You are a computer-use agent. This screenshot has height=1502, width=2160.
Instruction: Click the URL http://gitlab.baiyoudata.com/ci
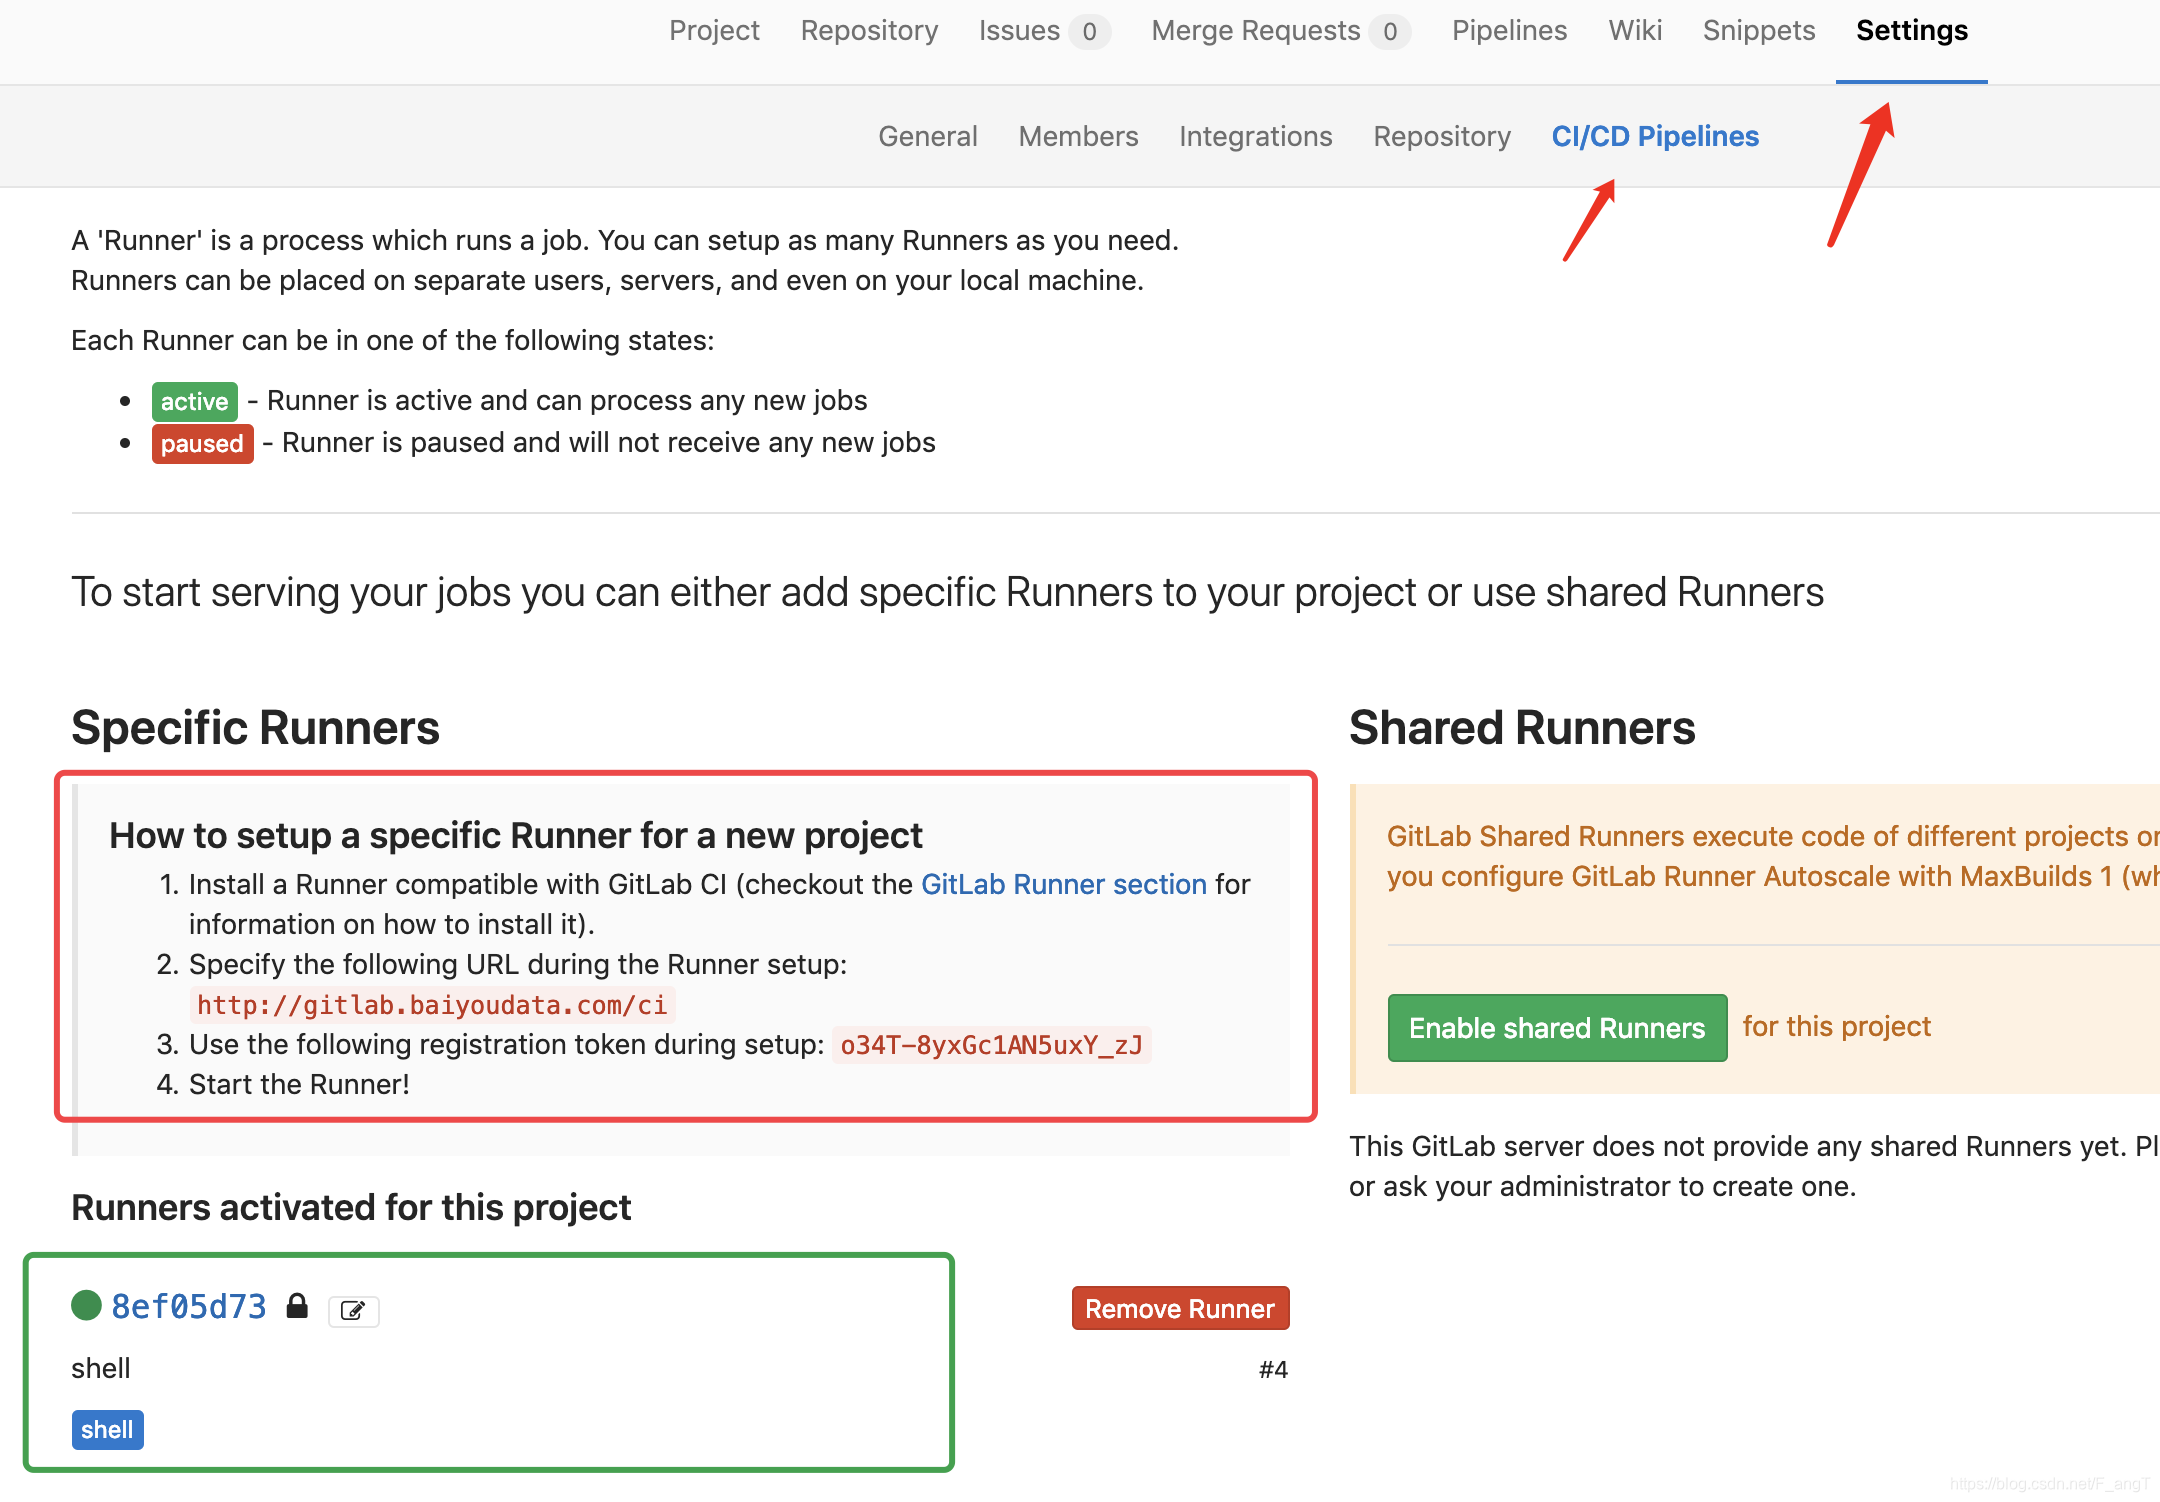432,1005
